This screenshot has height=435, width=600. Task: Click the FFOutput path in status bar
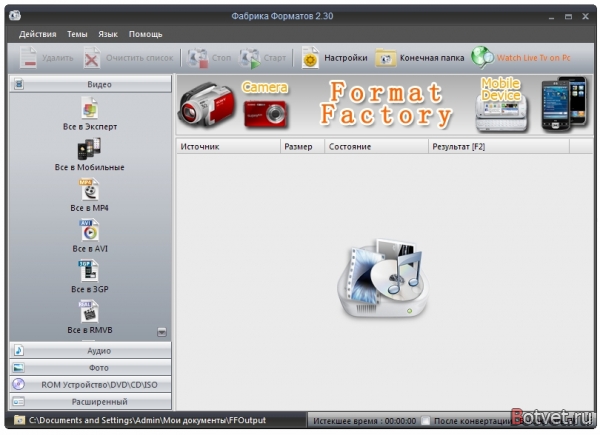coord(147,420)
